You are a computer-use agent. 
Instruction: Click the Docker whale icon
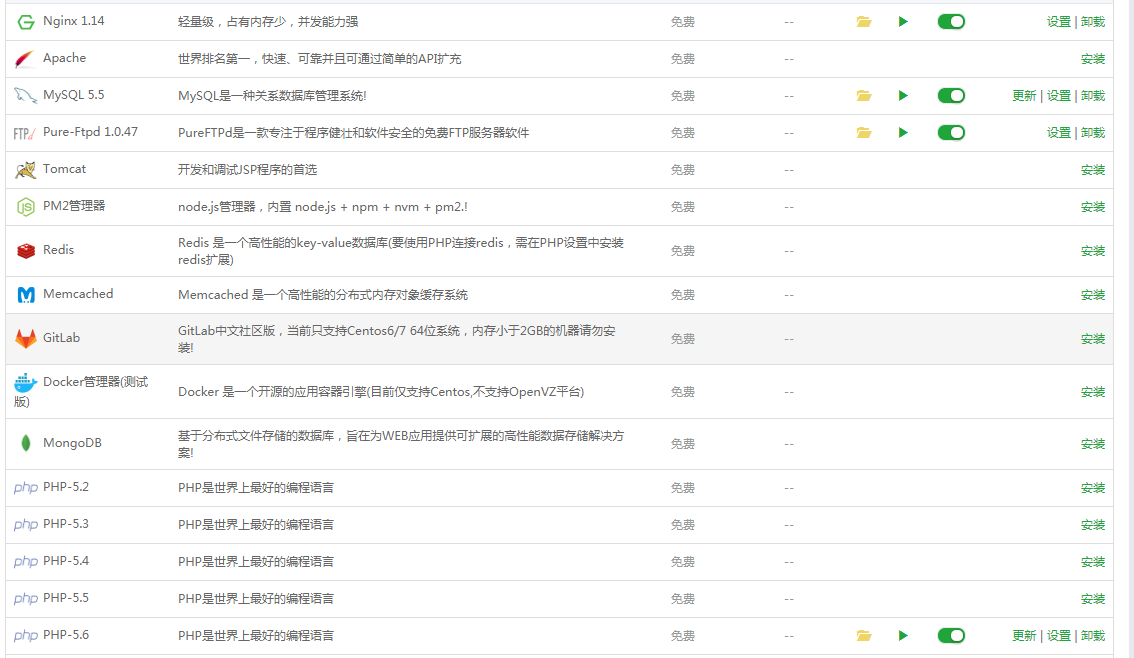(25, 383)
